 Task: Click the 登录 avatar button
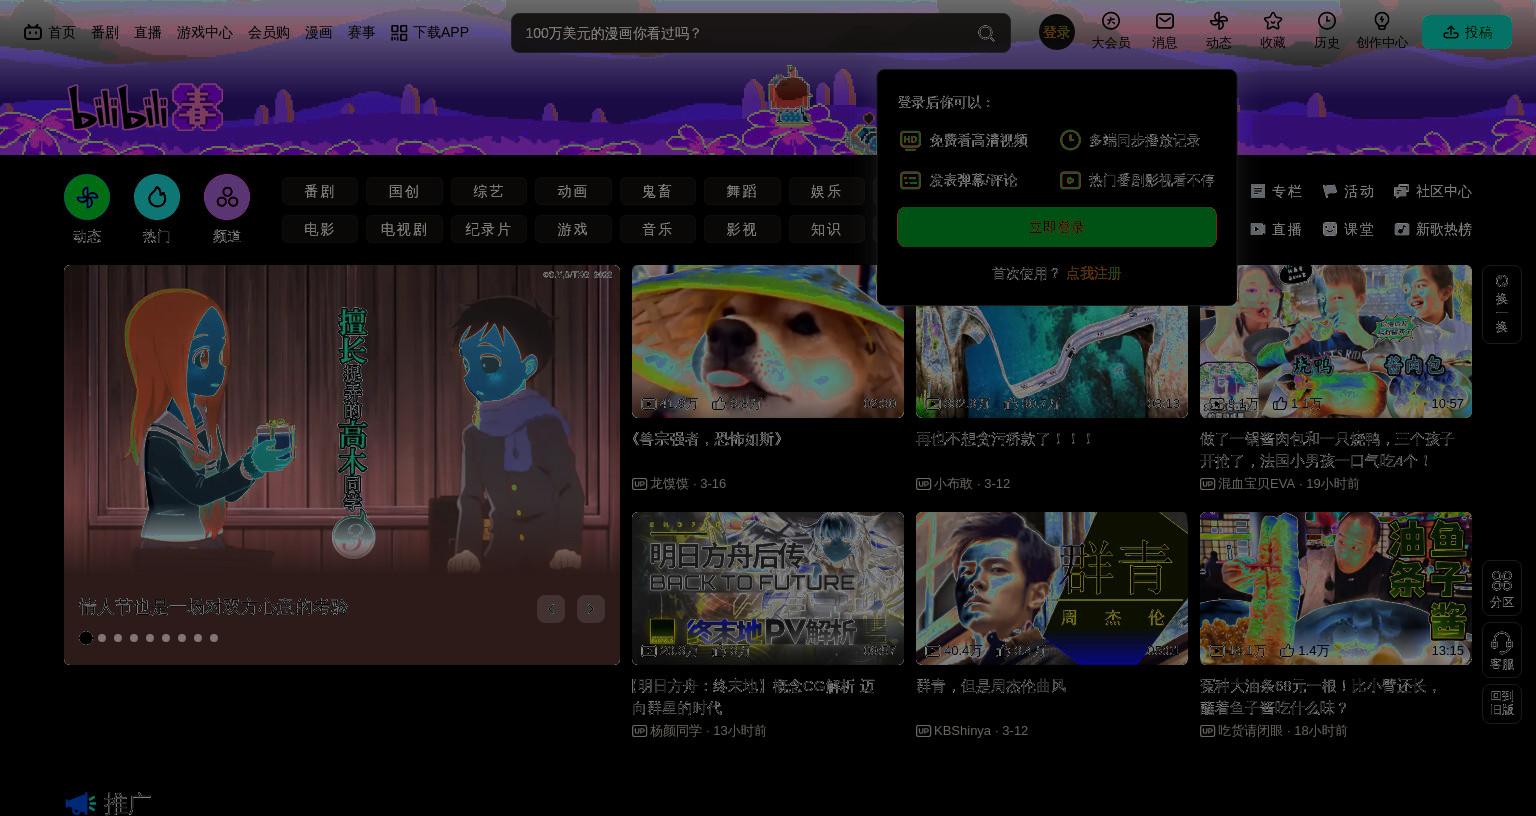click(1057, 33)
